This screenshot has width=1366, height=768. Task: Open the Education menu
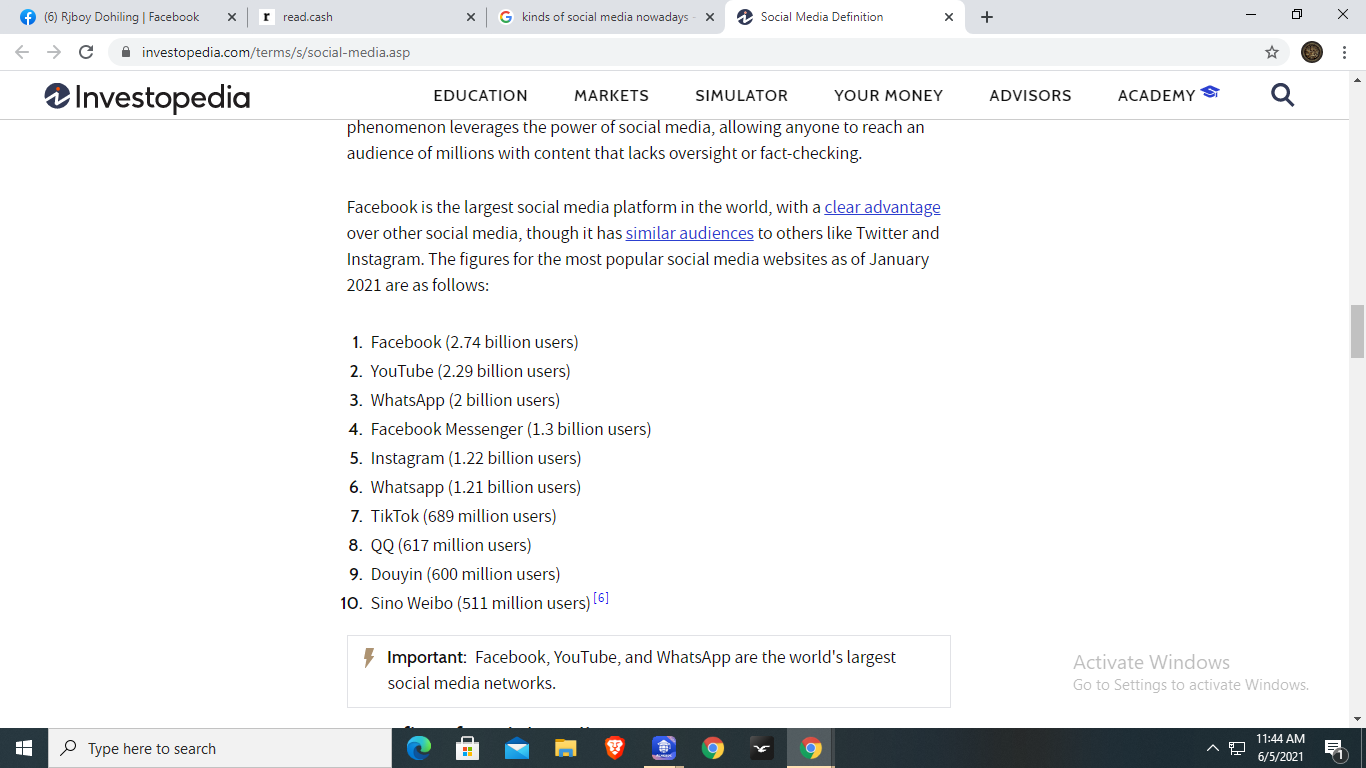coord(480,96)
